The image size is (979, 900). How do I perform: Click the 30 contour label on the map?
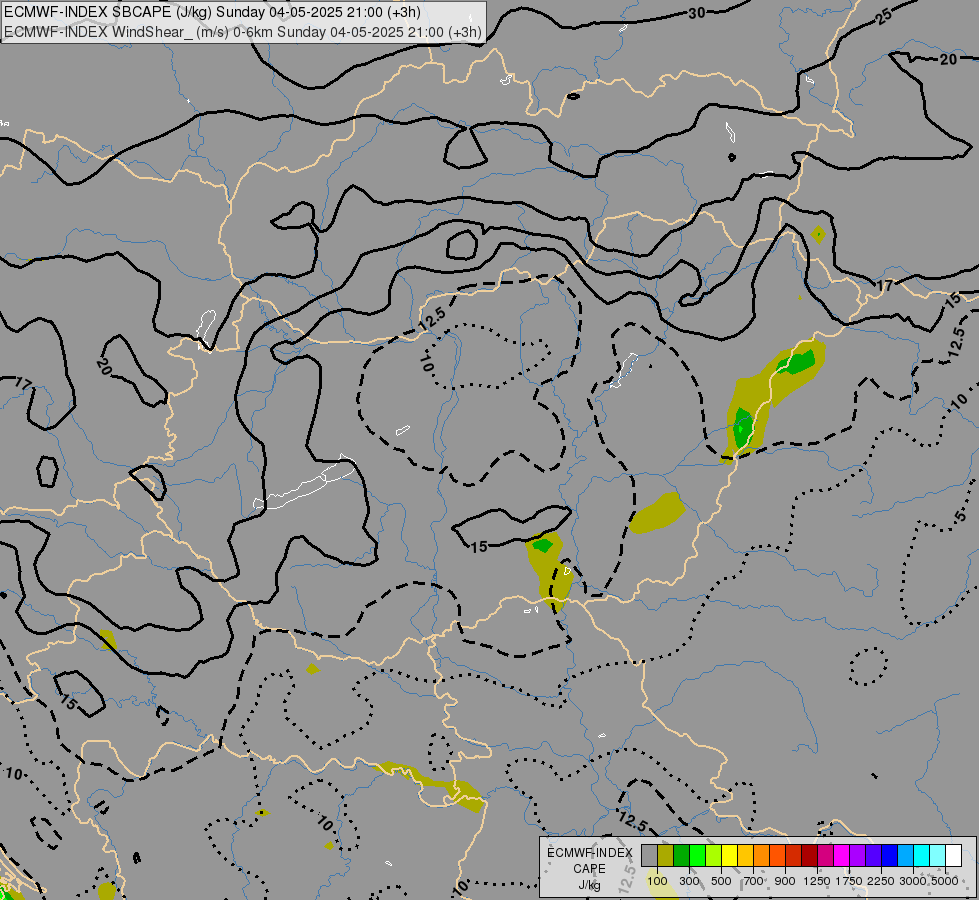[697, 12]
